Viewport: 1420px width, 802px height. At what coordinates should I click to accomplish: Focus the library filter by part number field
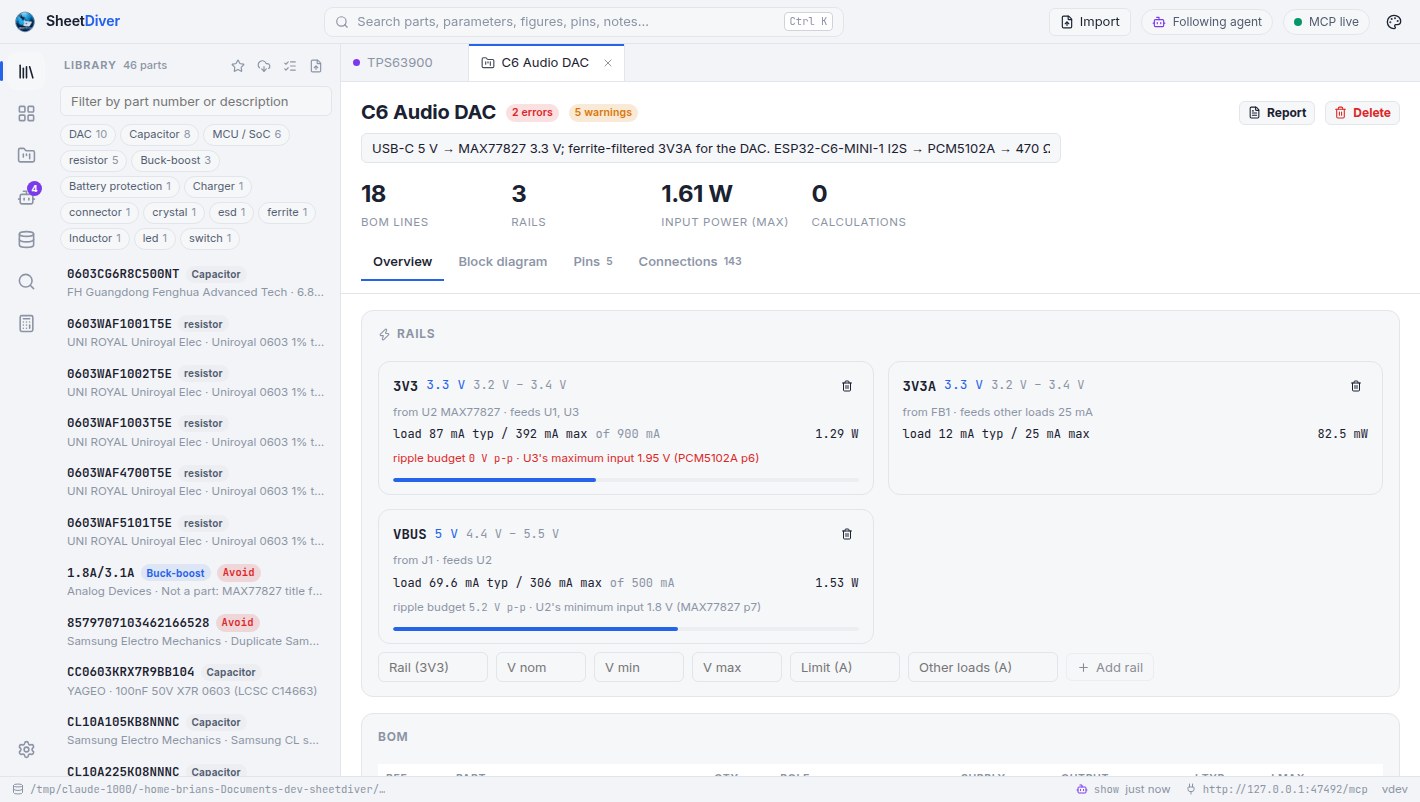pos(196,101)
